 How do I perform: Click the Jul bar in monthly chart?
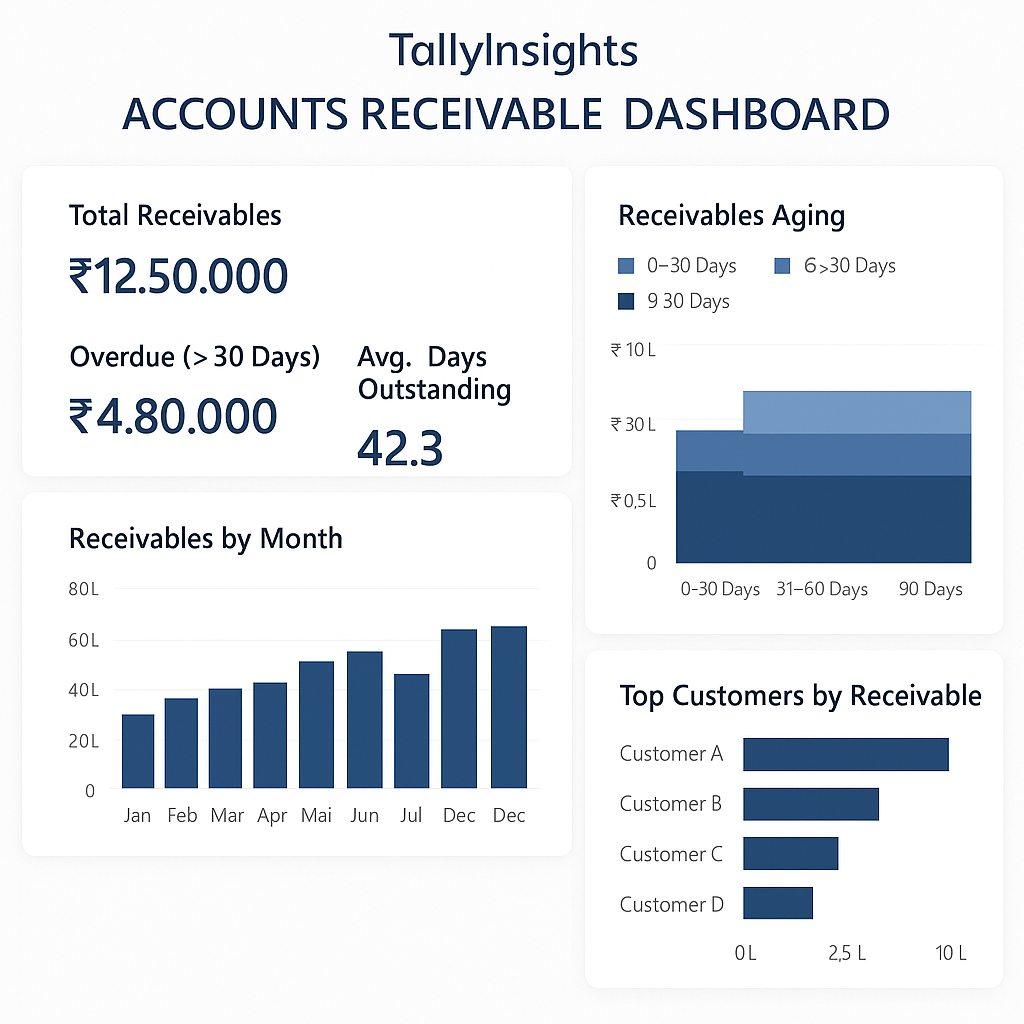tap(411, 731)
